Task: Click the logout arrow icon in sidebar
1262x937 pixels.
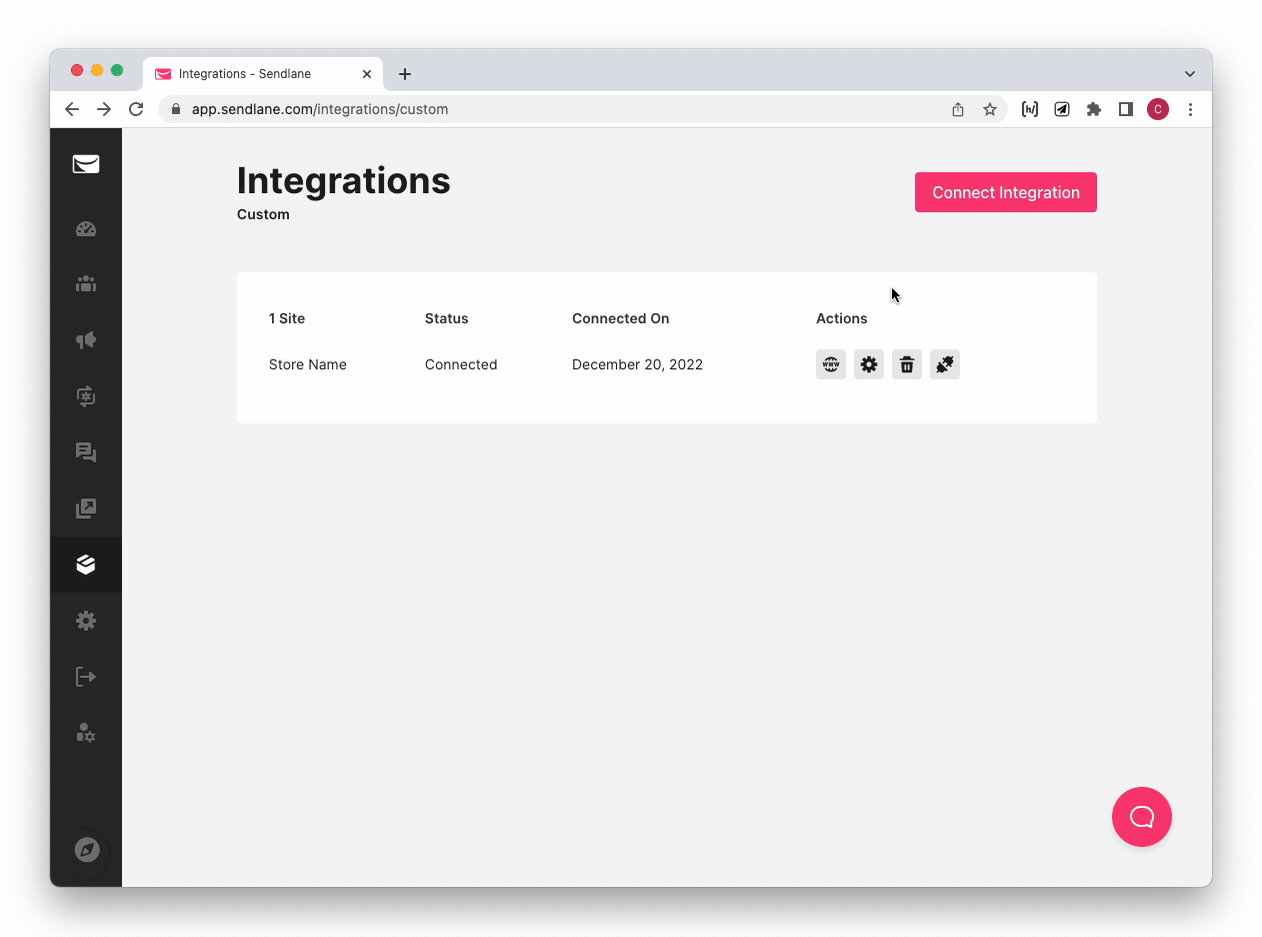Action: coord(86,677)
